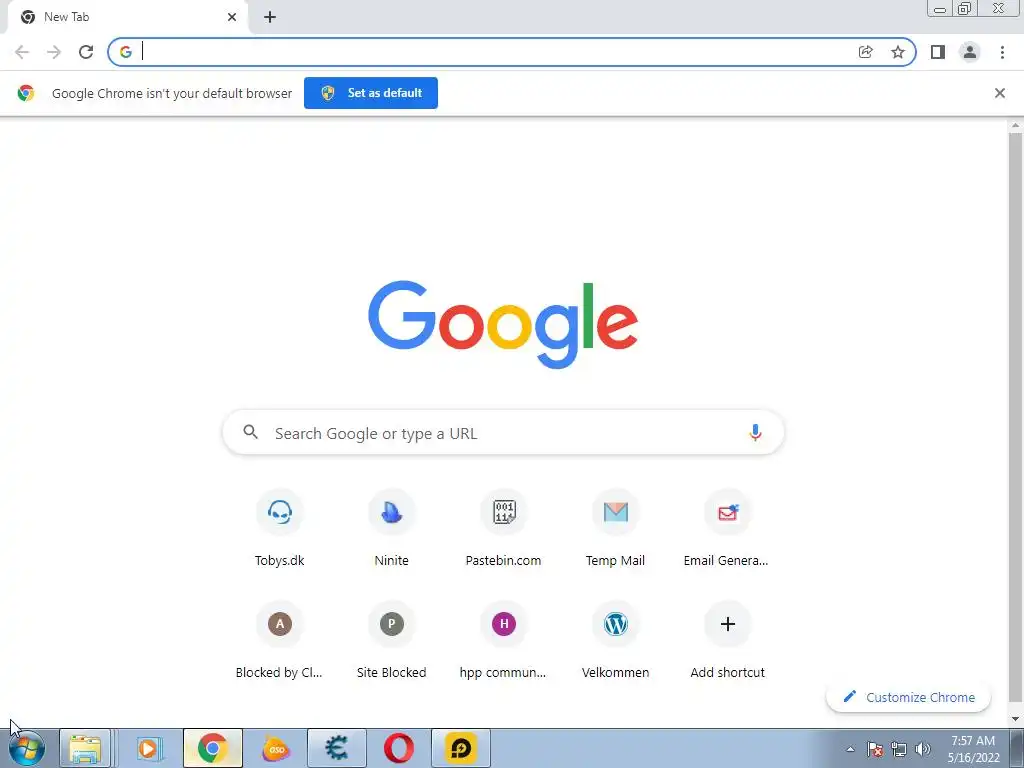Open the Blocked by Cl... shortcut
The height and width of the screenshot is (768, 1024).
(280, 640)
